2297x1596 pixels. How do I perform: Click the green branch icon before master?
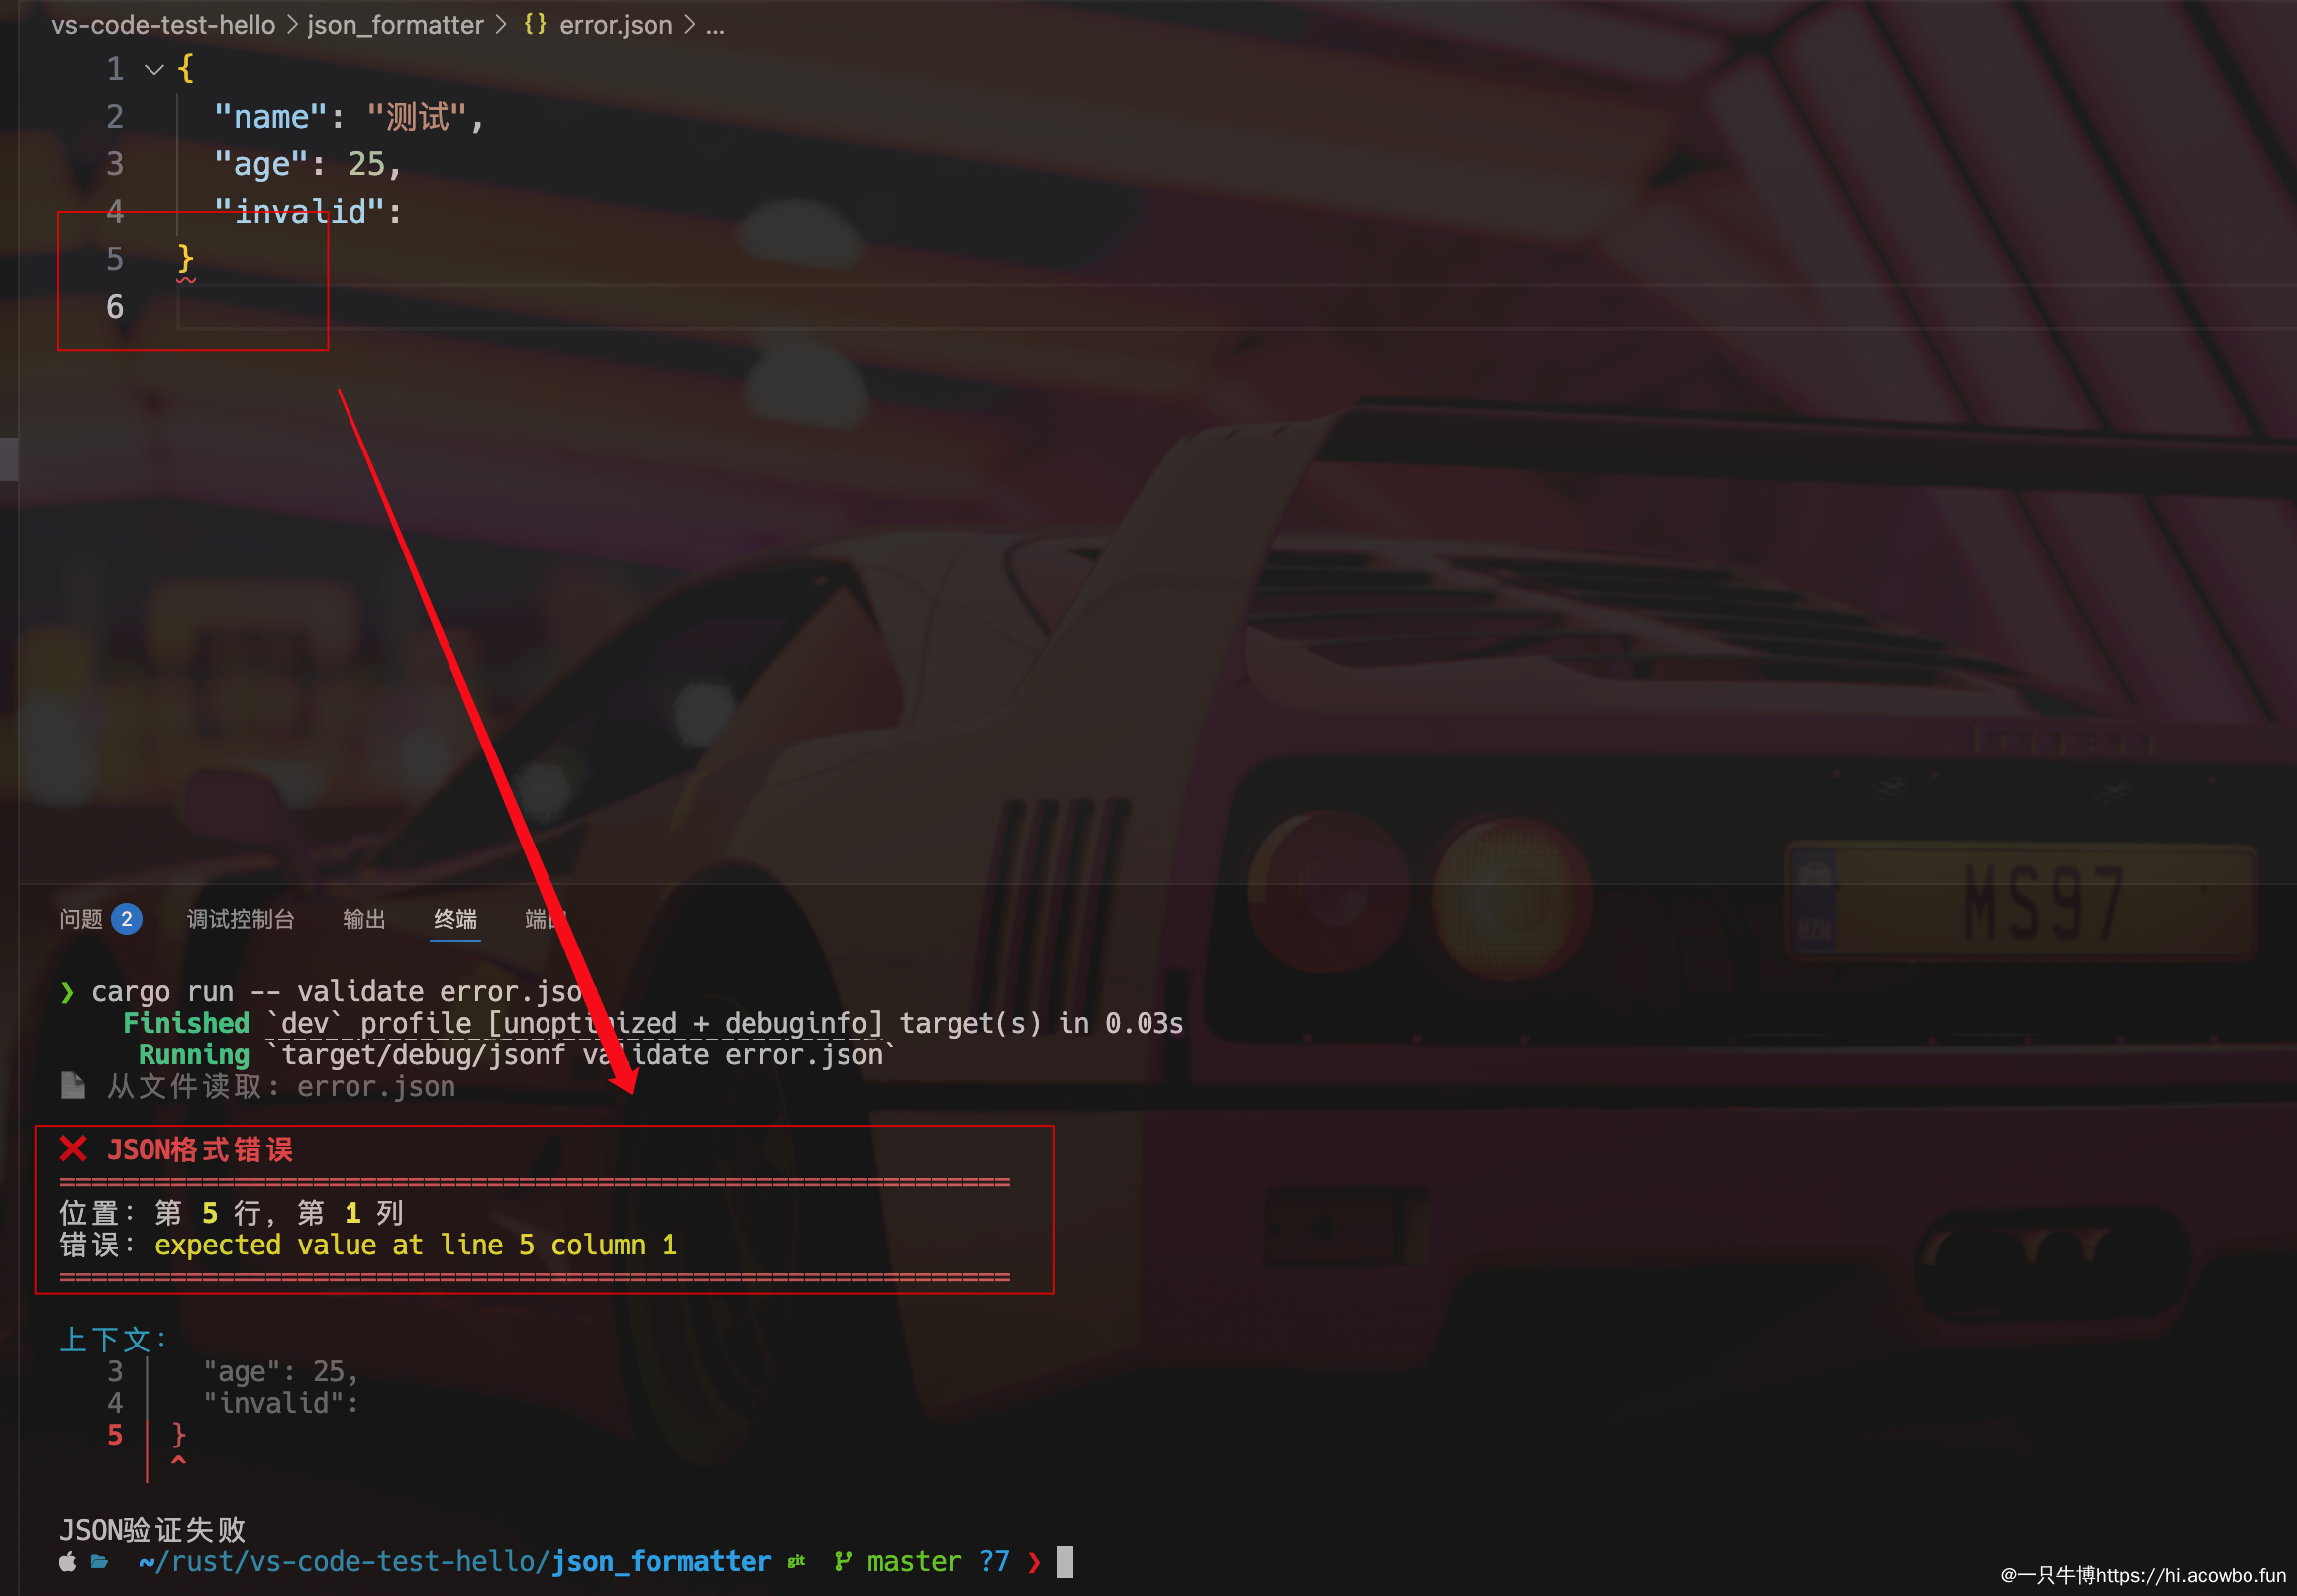tap(843, 1561)
